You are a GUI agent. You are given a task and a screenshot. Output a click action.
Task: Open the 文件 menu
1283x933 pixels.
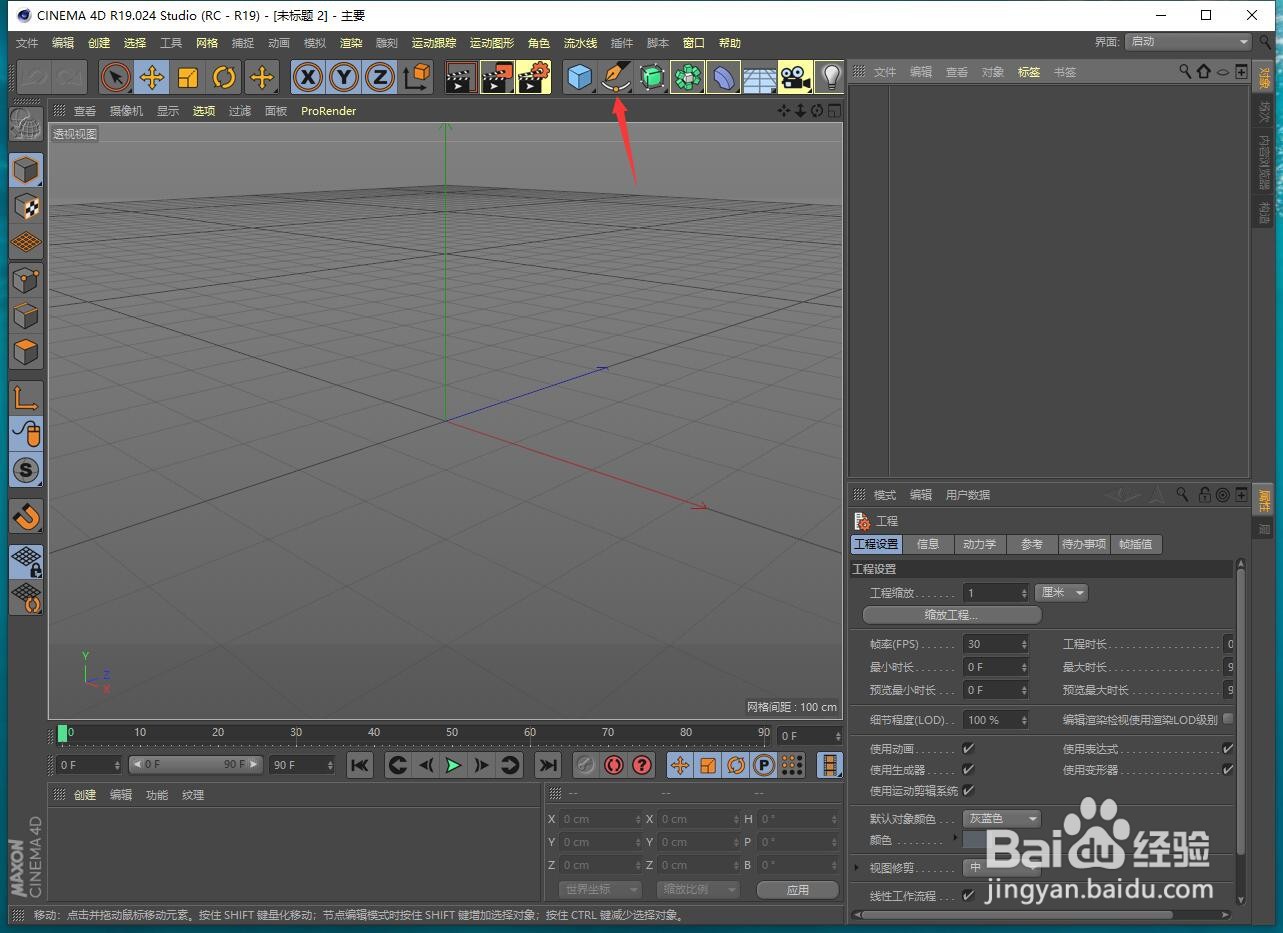point(27,43)
